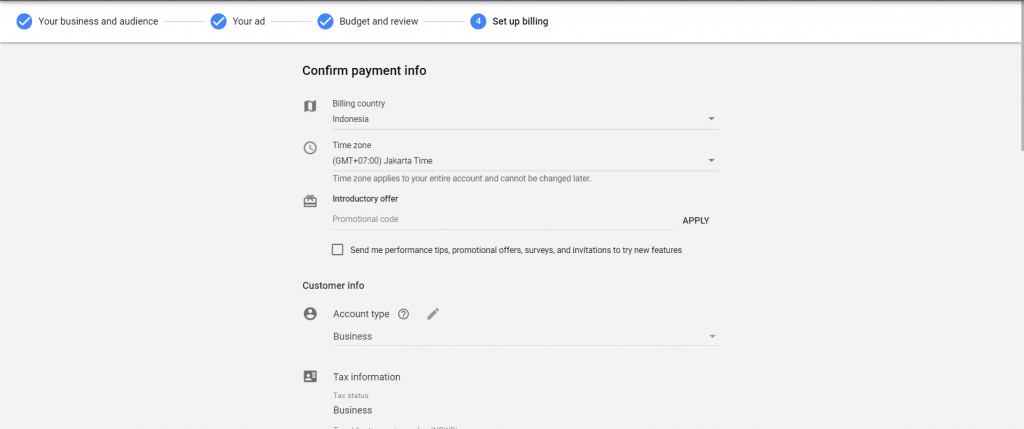Click the Promotional code input field

[x=502, y=219]
